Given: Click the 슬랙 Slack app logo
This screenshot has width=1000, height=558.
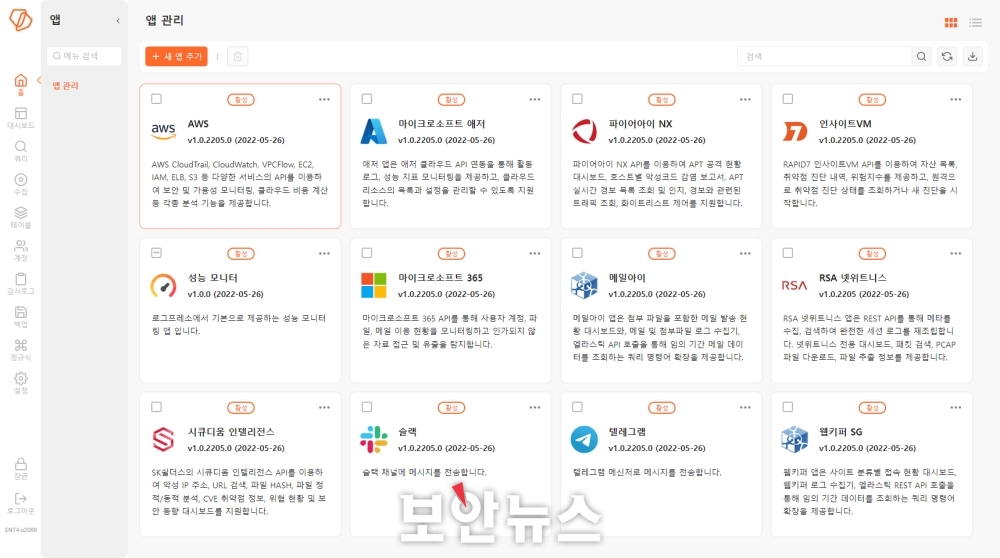Looking at the screenshot, I should pos(374,439).
